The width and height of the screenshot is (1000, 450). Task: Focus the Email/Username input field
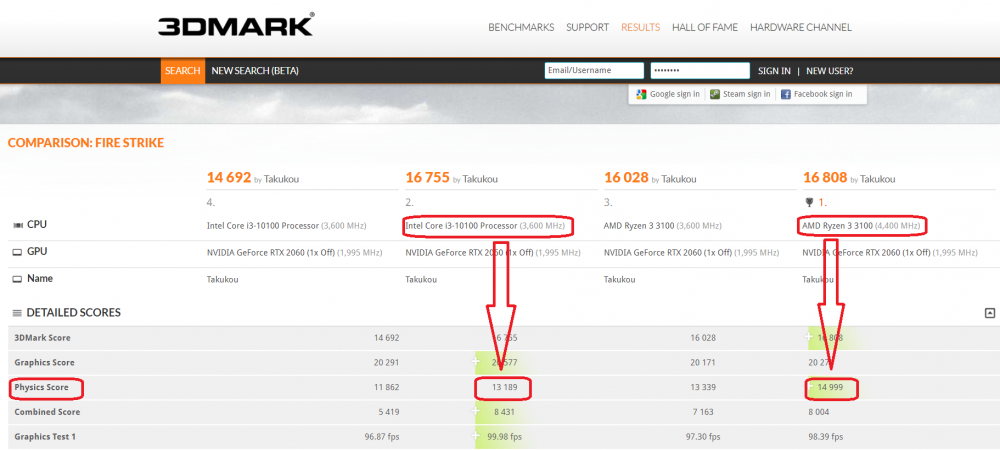[x=594, y=71]
